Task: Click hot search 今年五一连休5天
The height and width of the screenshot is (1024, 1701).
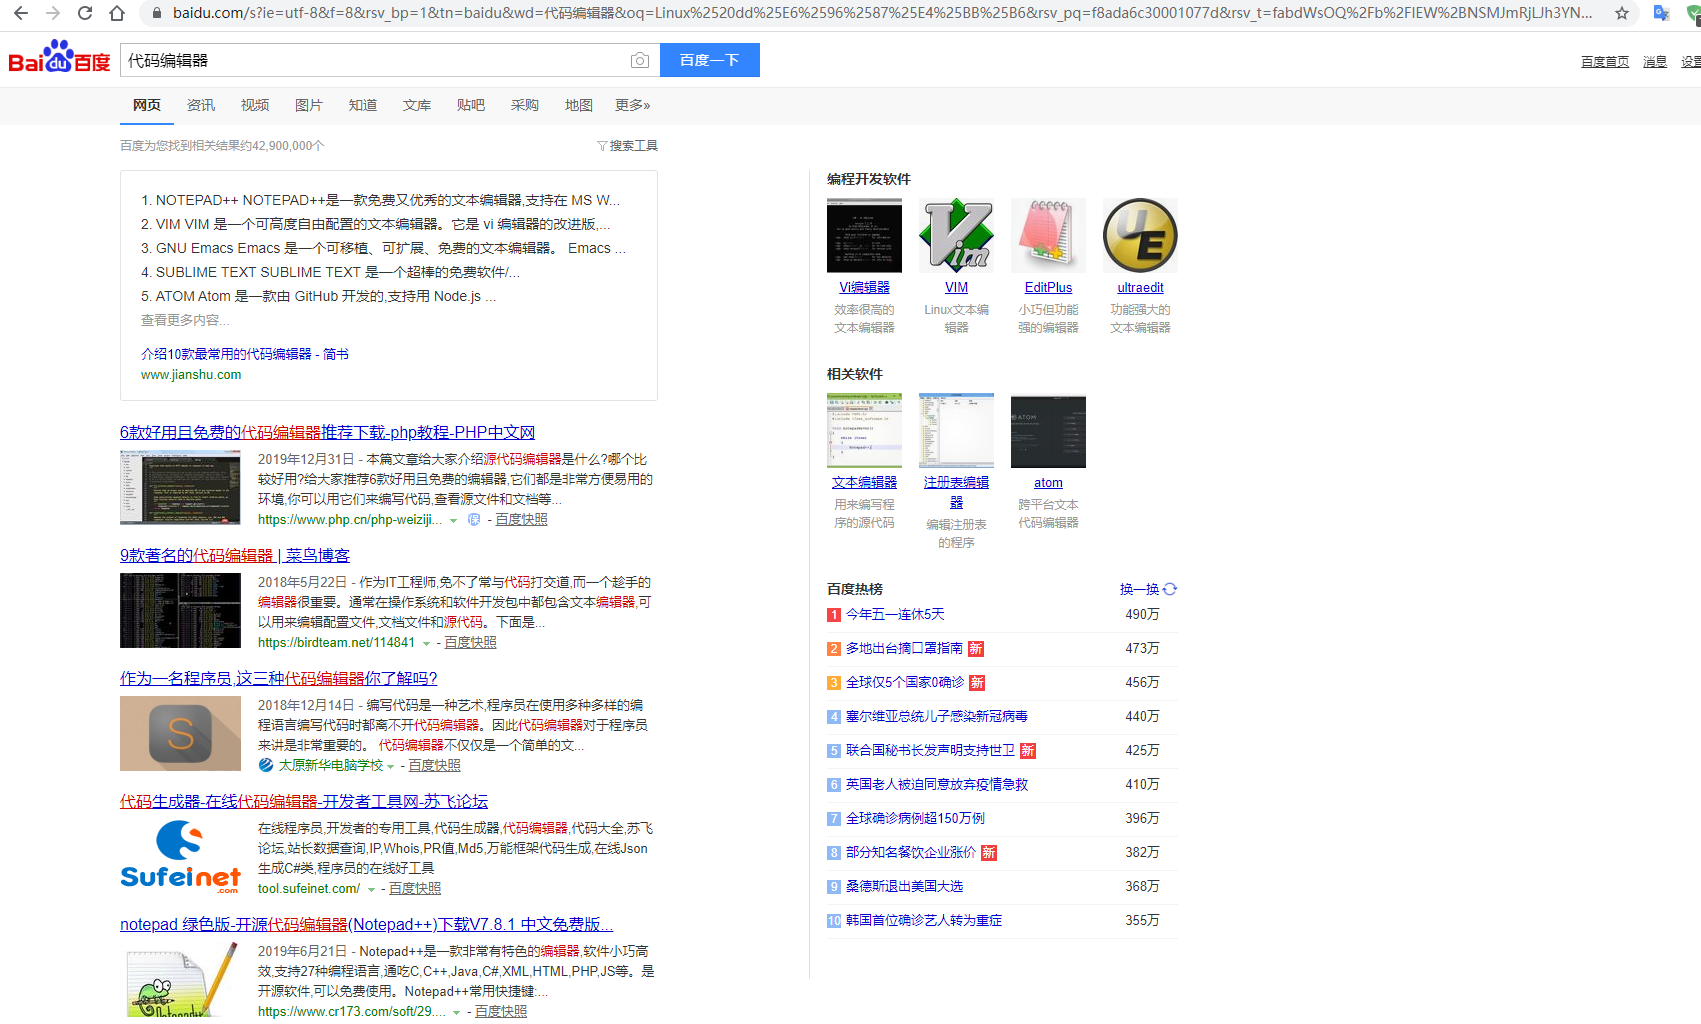Action: pos(895,615)
